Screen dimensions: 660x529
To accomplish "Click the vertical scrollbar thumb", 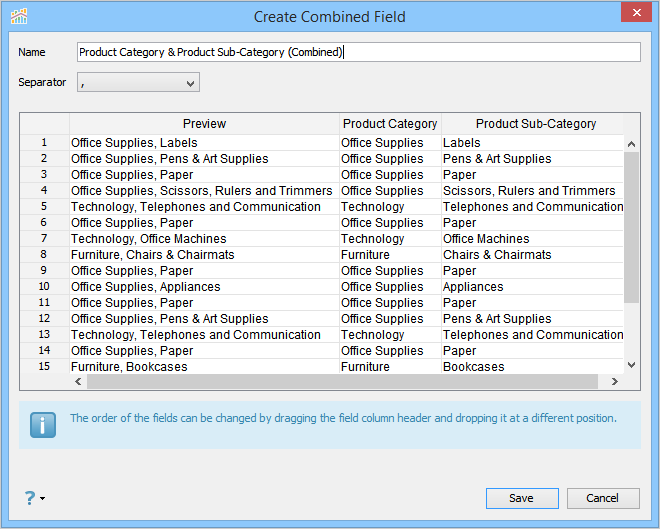I will coord(631,225).
